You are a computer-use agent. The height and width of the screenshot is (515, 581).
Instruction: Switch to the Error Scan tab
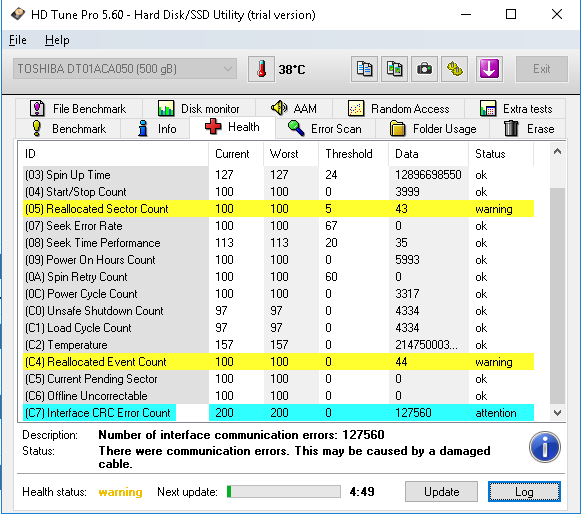pos(325,129)
